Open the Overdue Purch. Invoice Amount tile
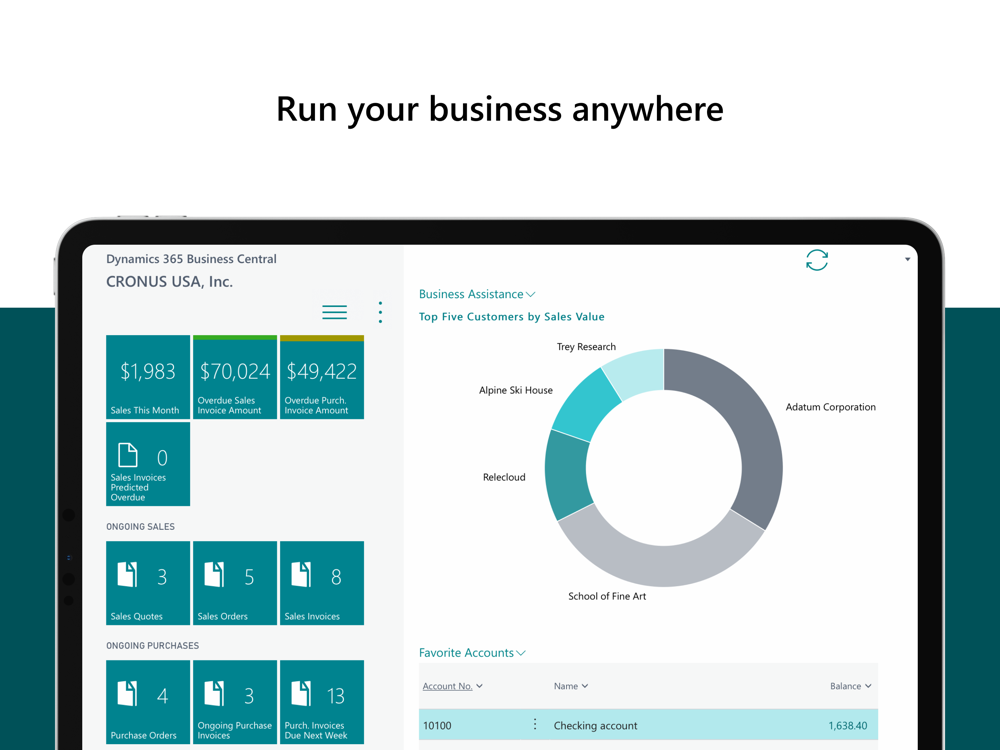The height and width of the screenshot is (750, 1000). click(321, 377)
